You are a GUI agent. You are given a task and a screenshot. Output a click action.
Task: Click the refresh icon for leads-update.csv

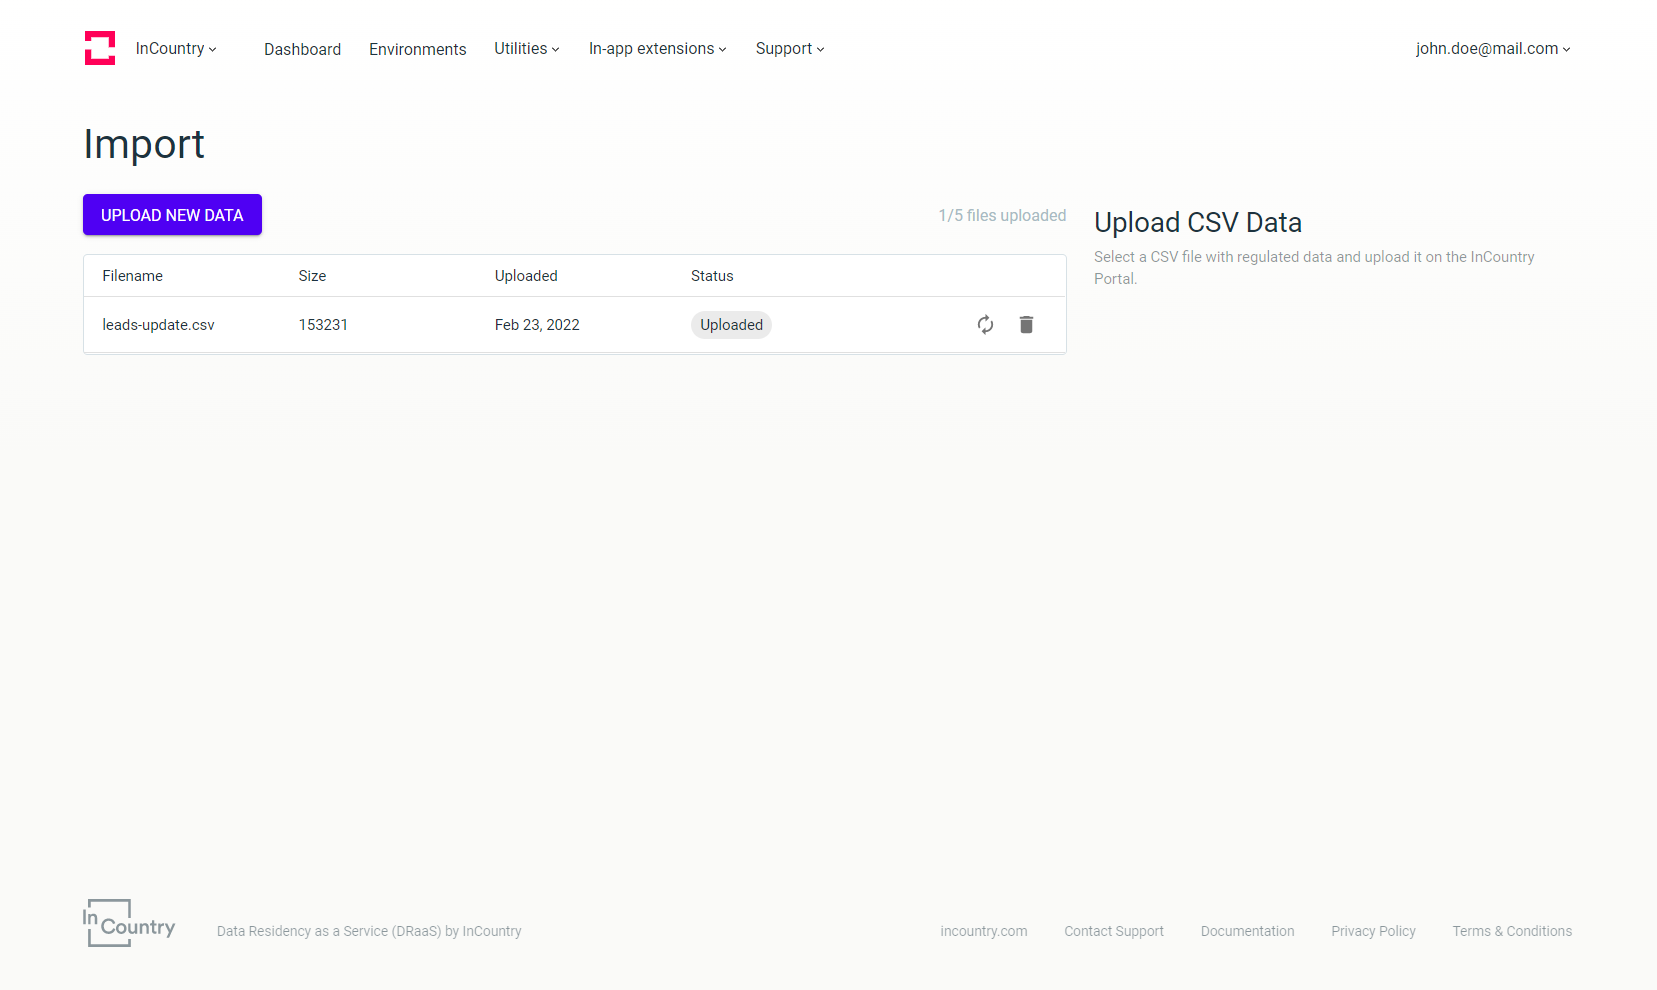point(985,324)
